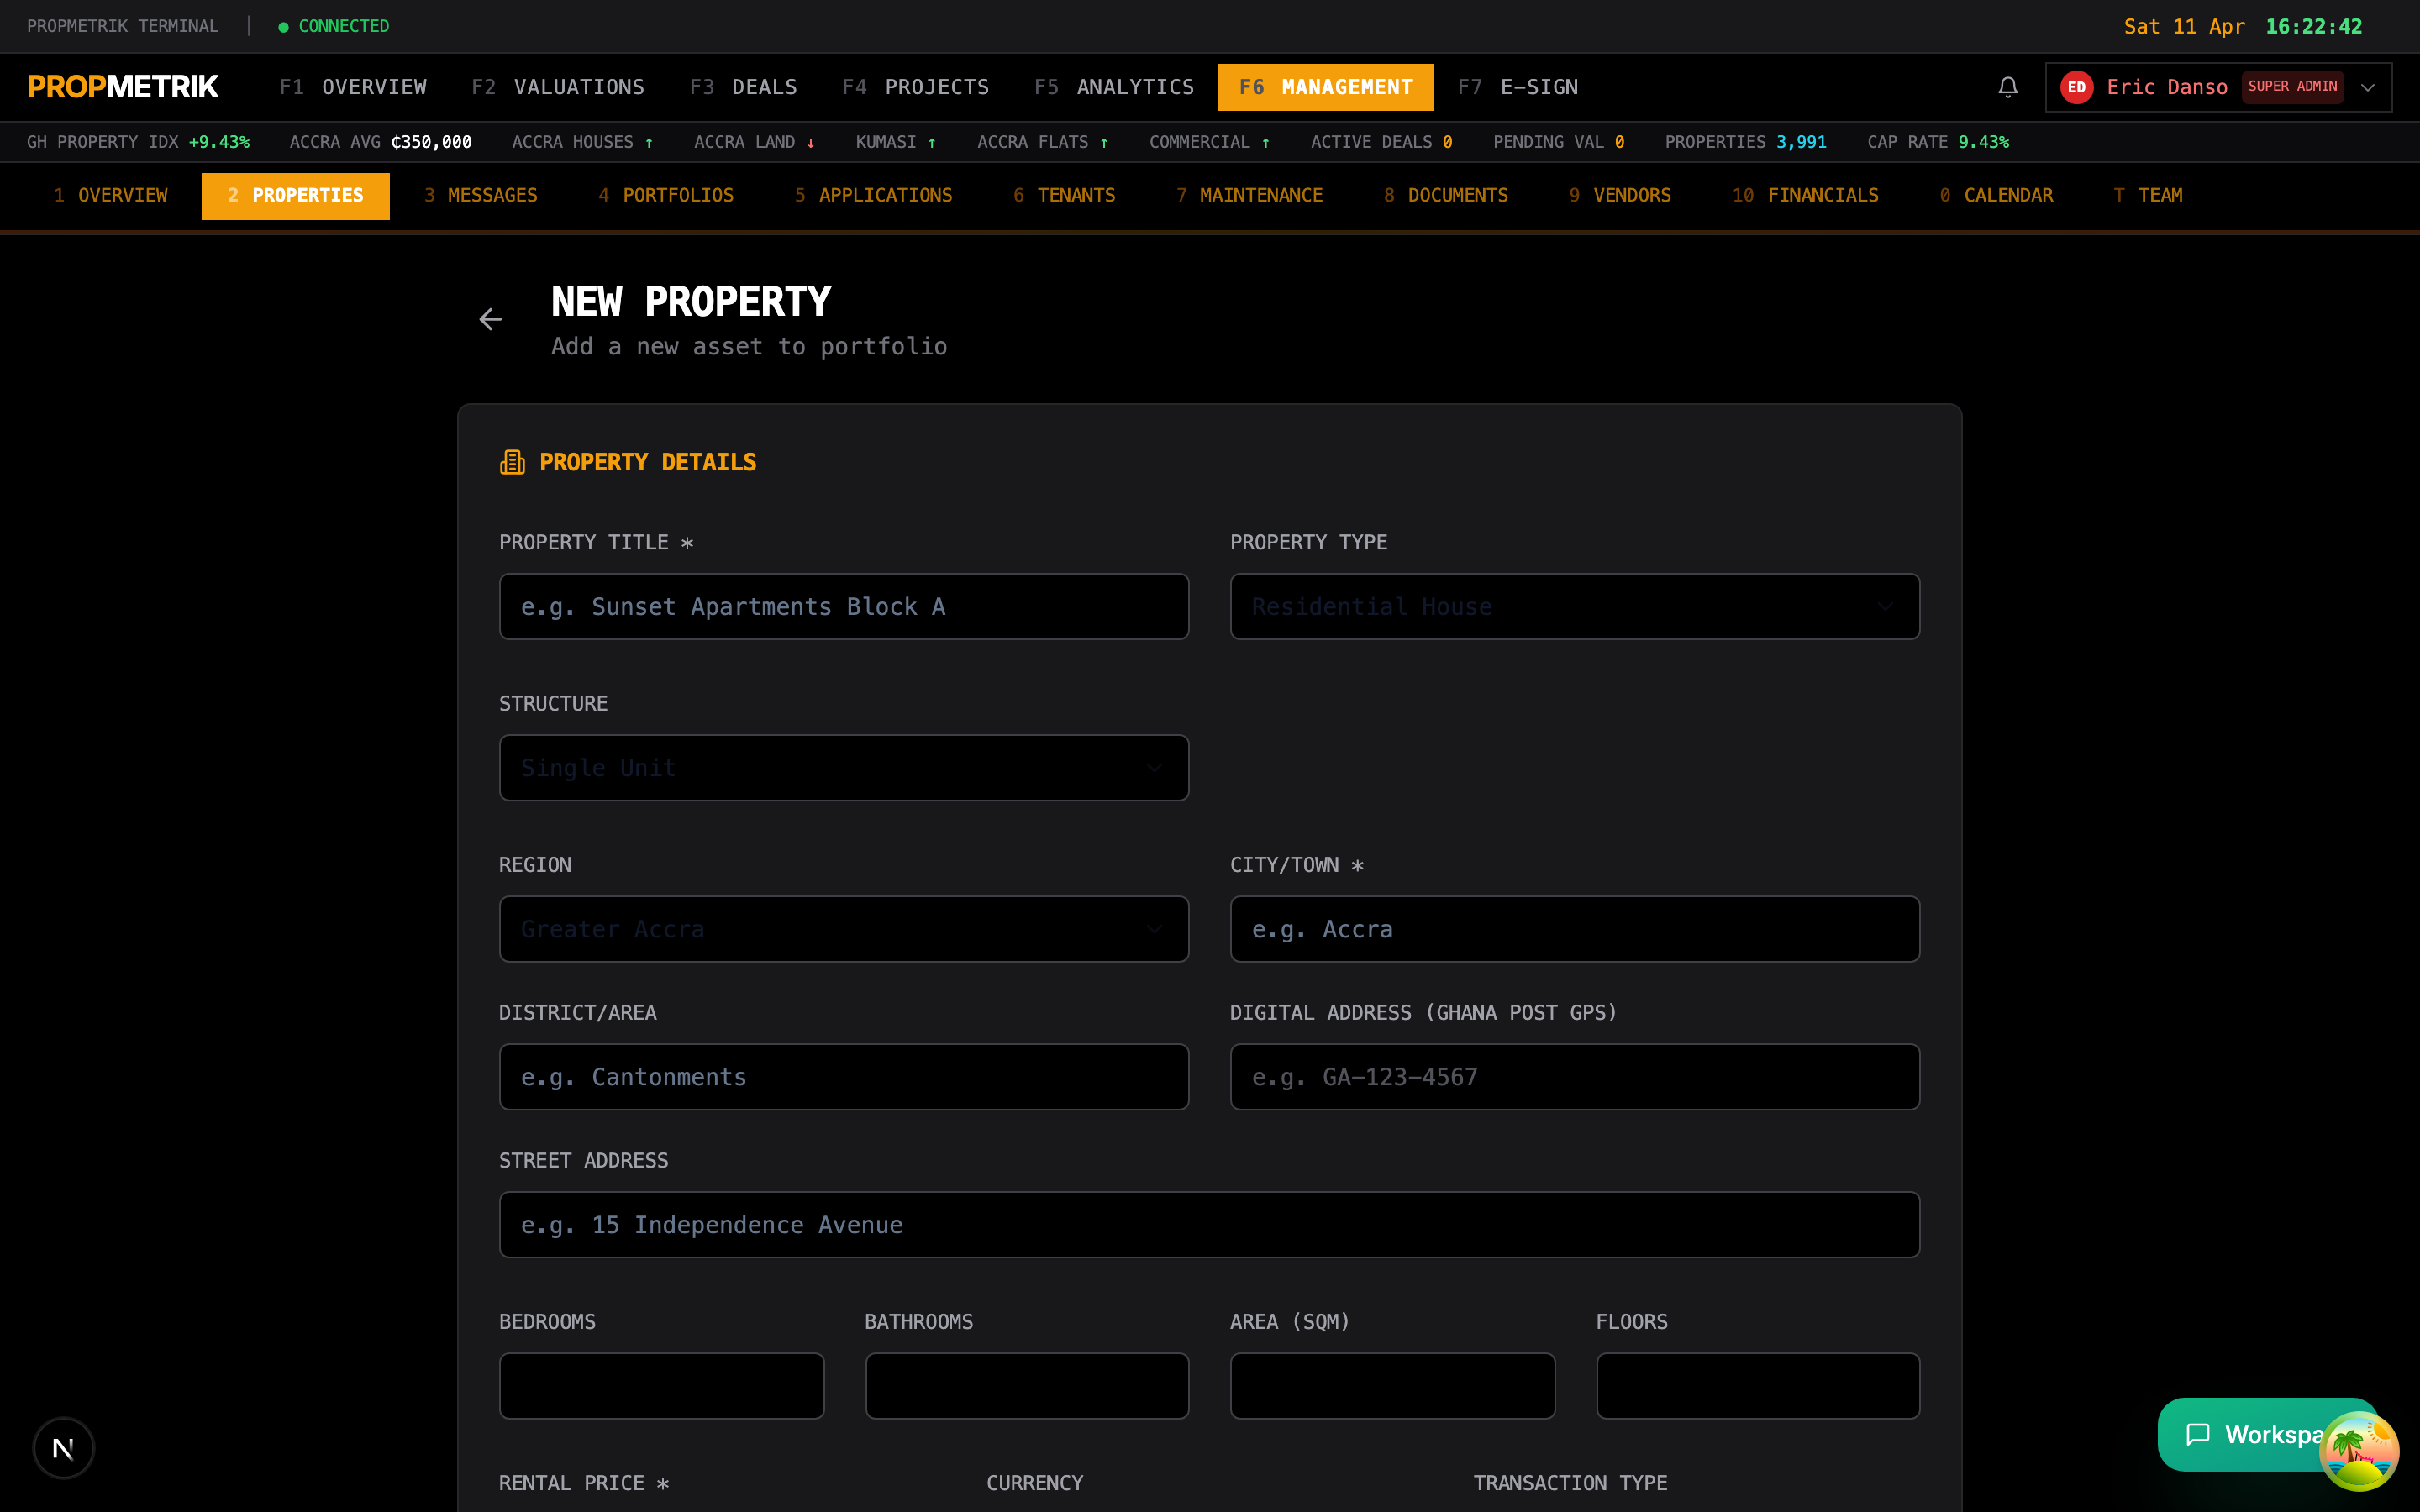This screenshot has width=2420, height=1512.
Task: Click the Property Title input field
Action: pos(843,606)
